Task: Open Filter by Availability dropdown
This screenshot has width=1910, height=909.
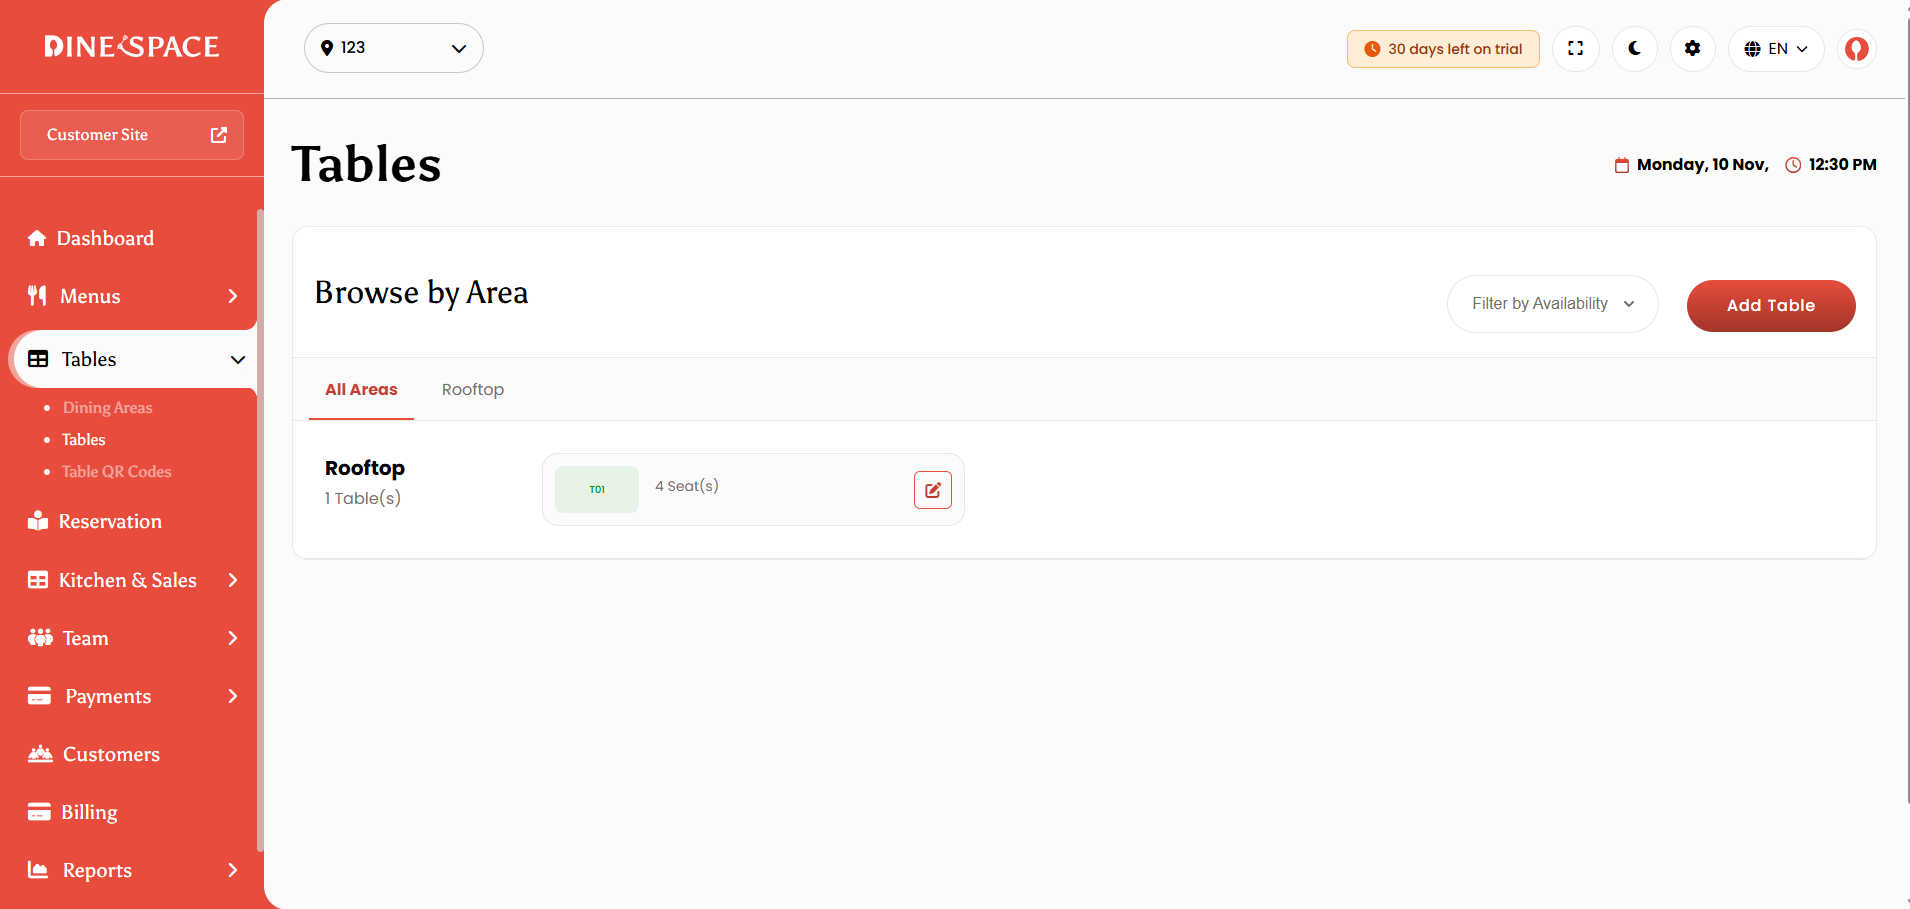Action: click(1552, 304)
